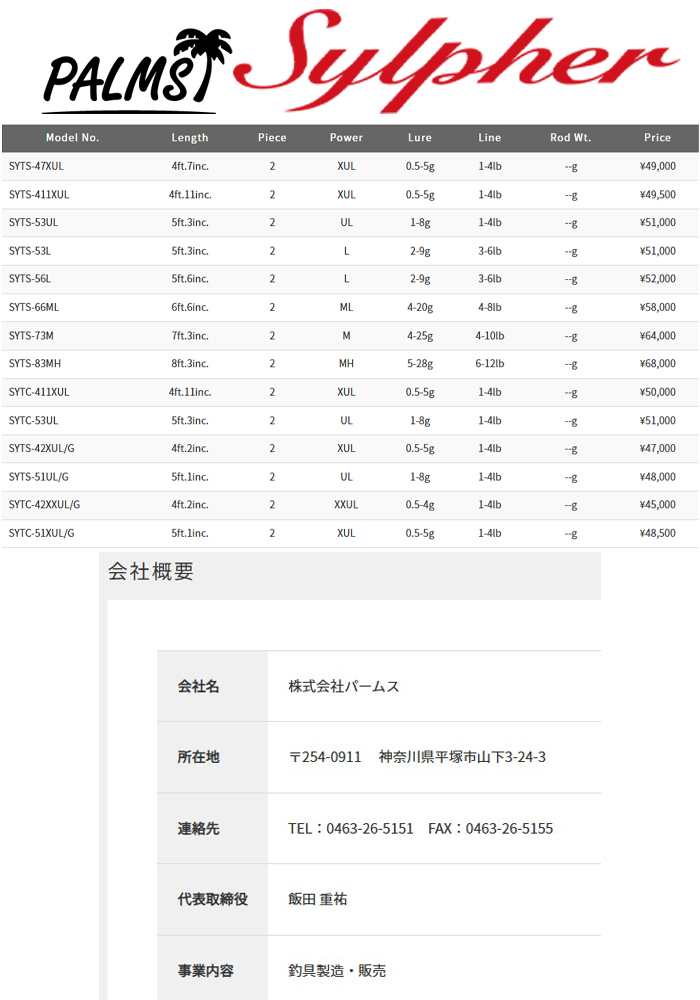Click the 5ft.6inc. length cell
Image resolution: width=700 pixels, height=1000 pixels.
pyautogui.click(x=190, y=279)
